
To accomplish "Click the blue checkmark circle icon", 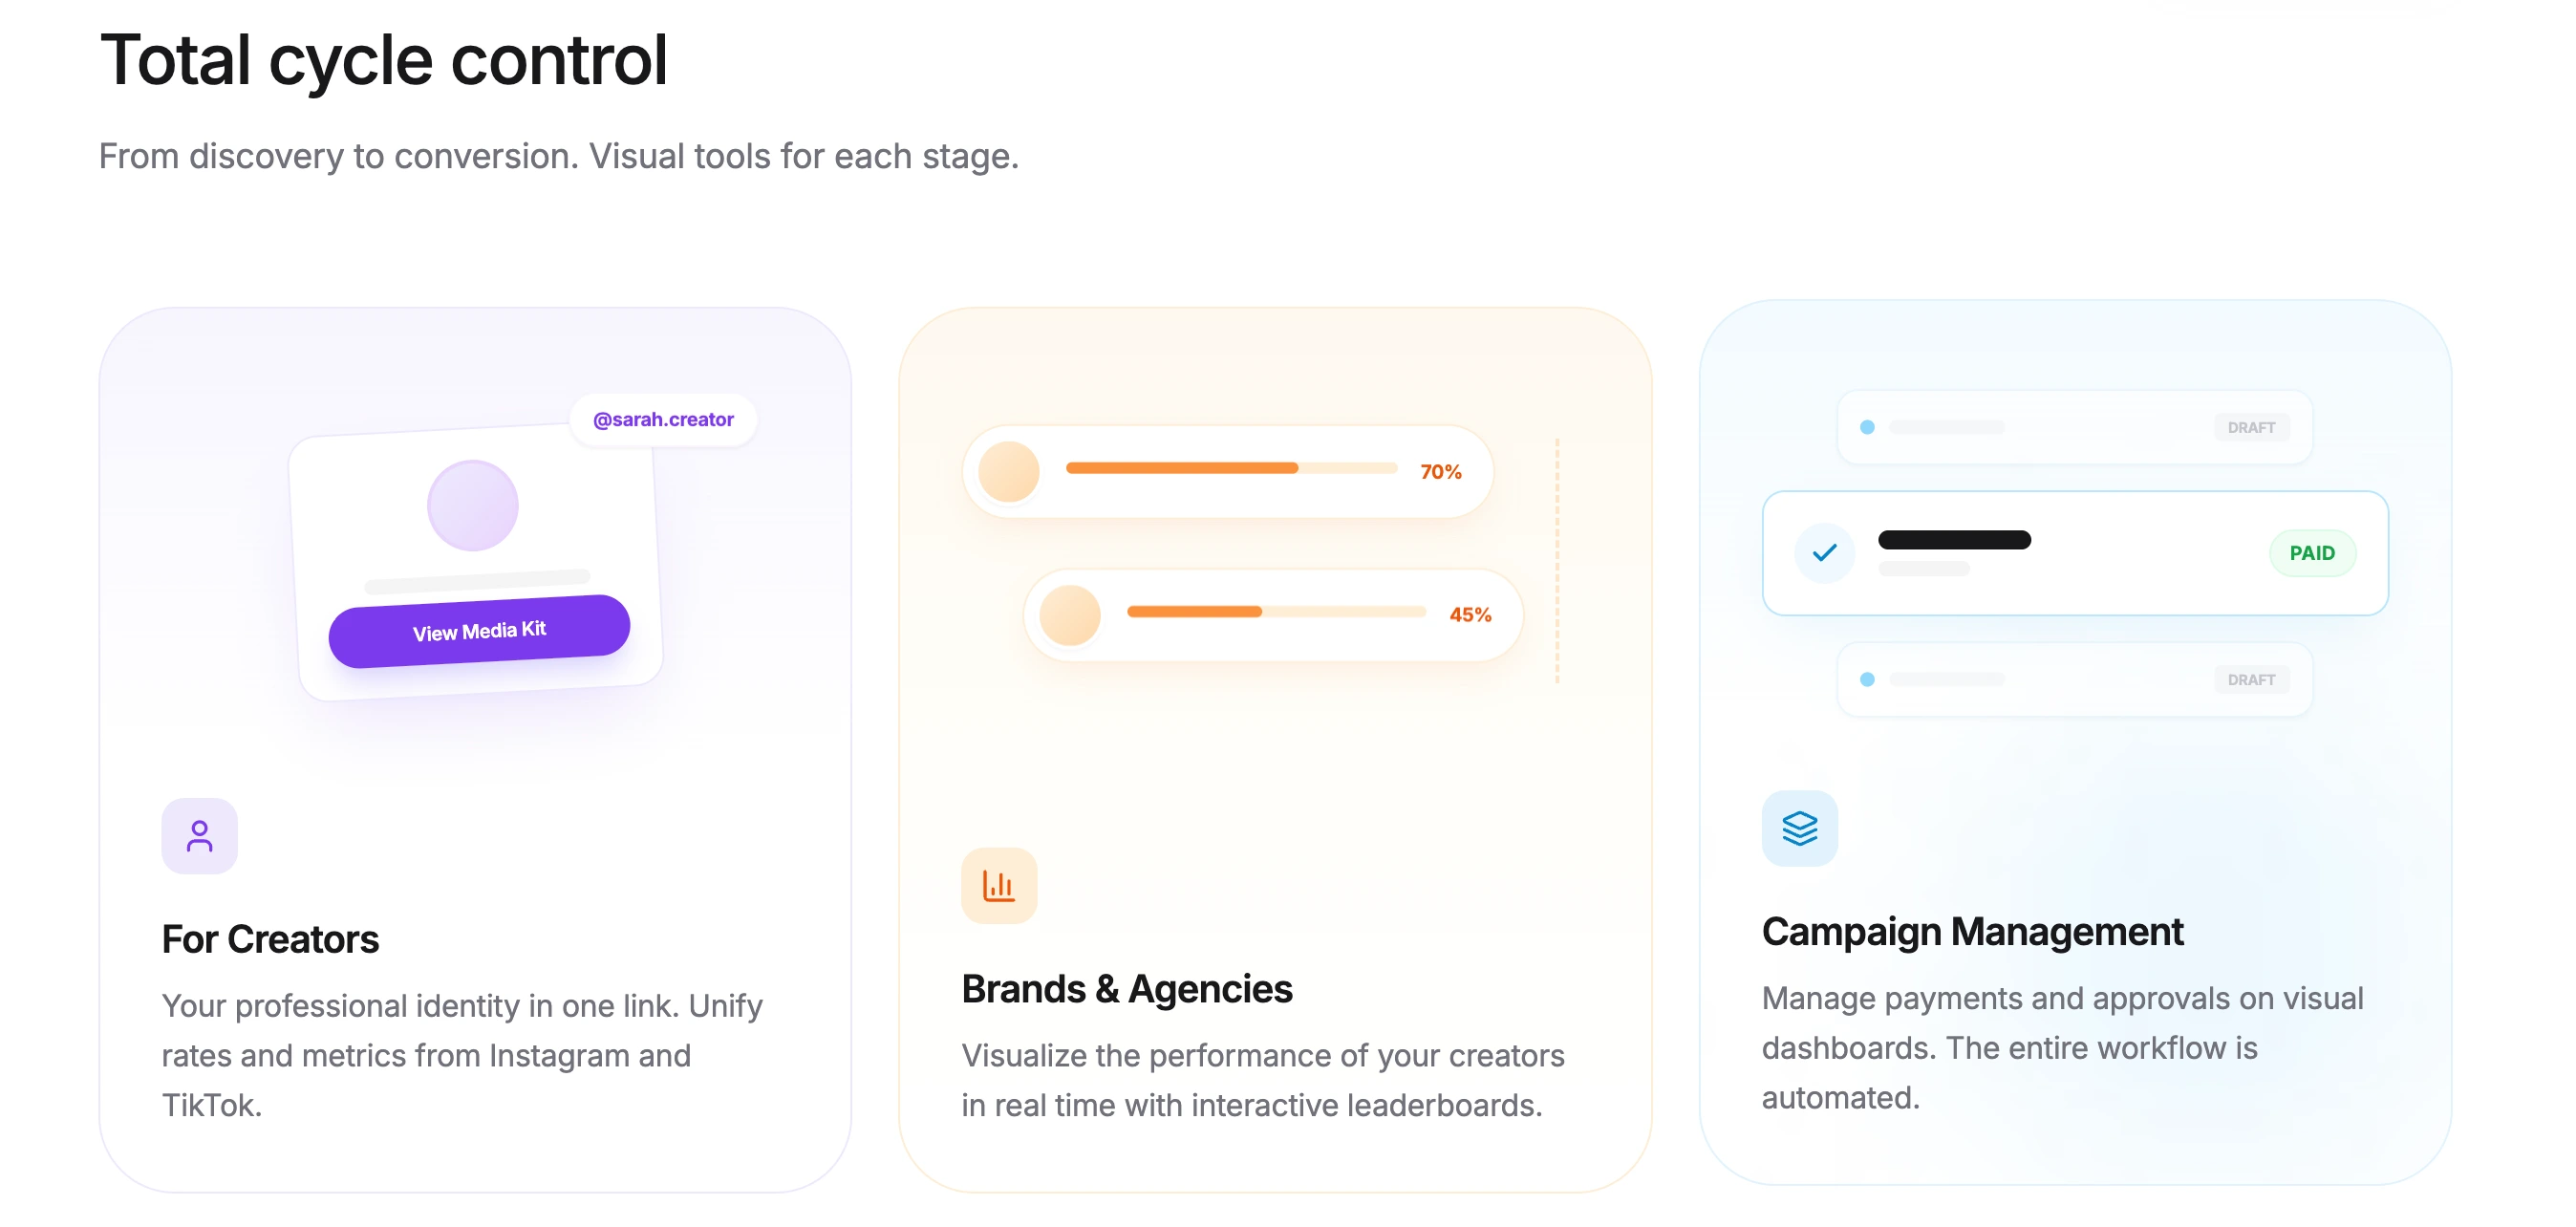I will click(x=1824, y=552).
